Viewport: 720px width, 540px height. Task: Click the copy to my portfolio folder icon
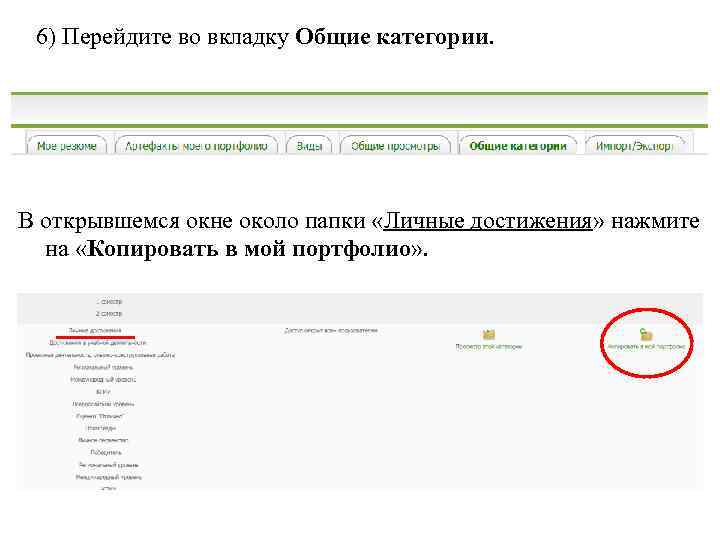click(x=646, y=335)
